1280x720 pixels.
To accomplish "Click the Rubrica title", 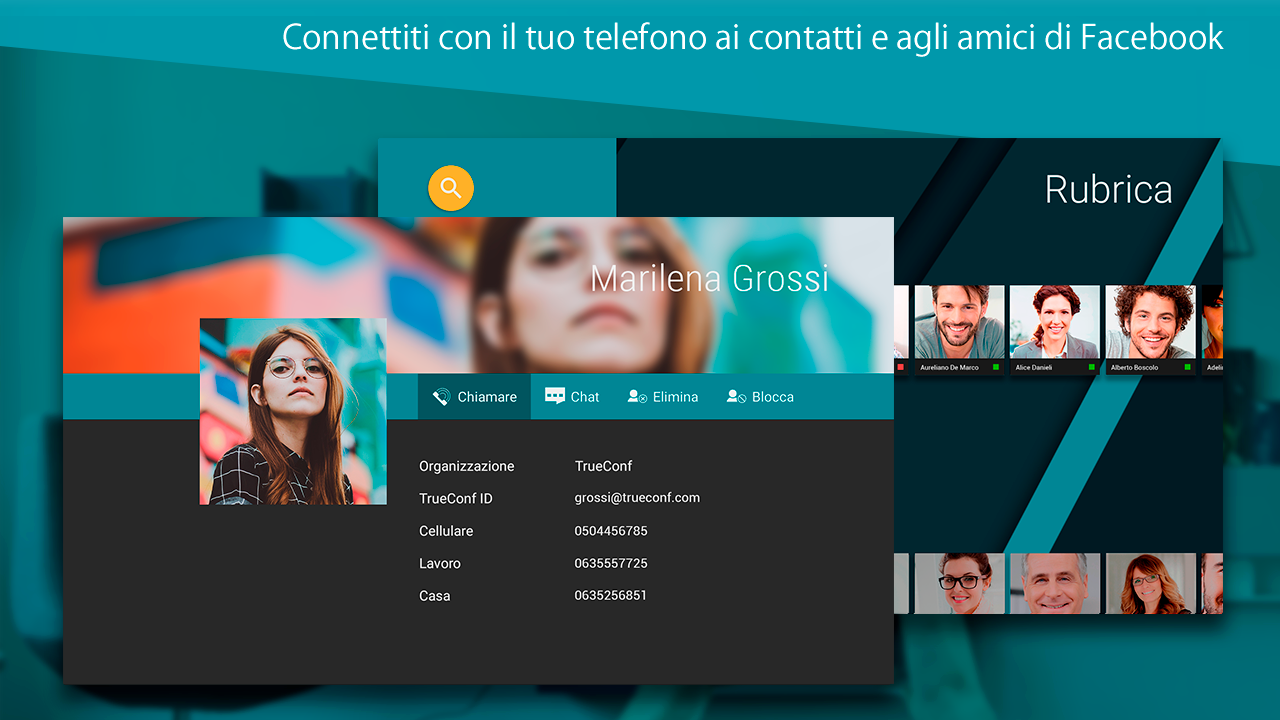I will (1108, 189).
